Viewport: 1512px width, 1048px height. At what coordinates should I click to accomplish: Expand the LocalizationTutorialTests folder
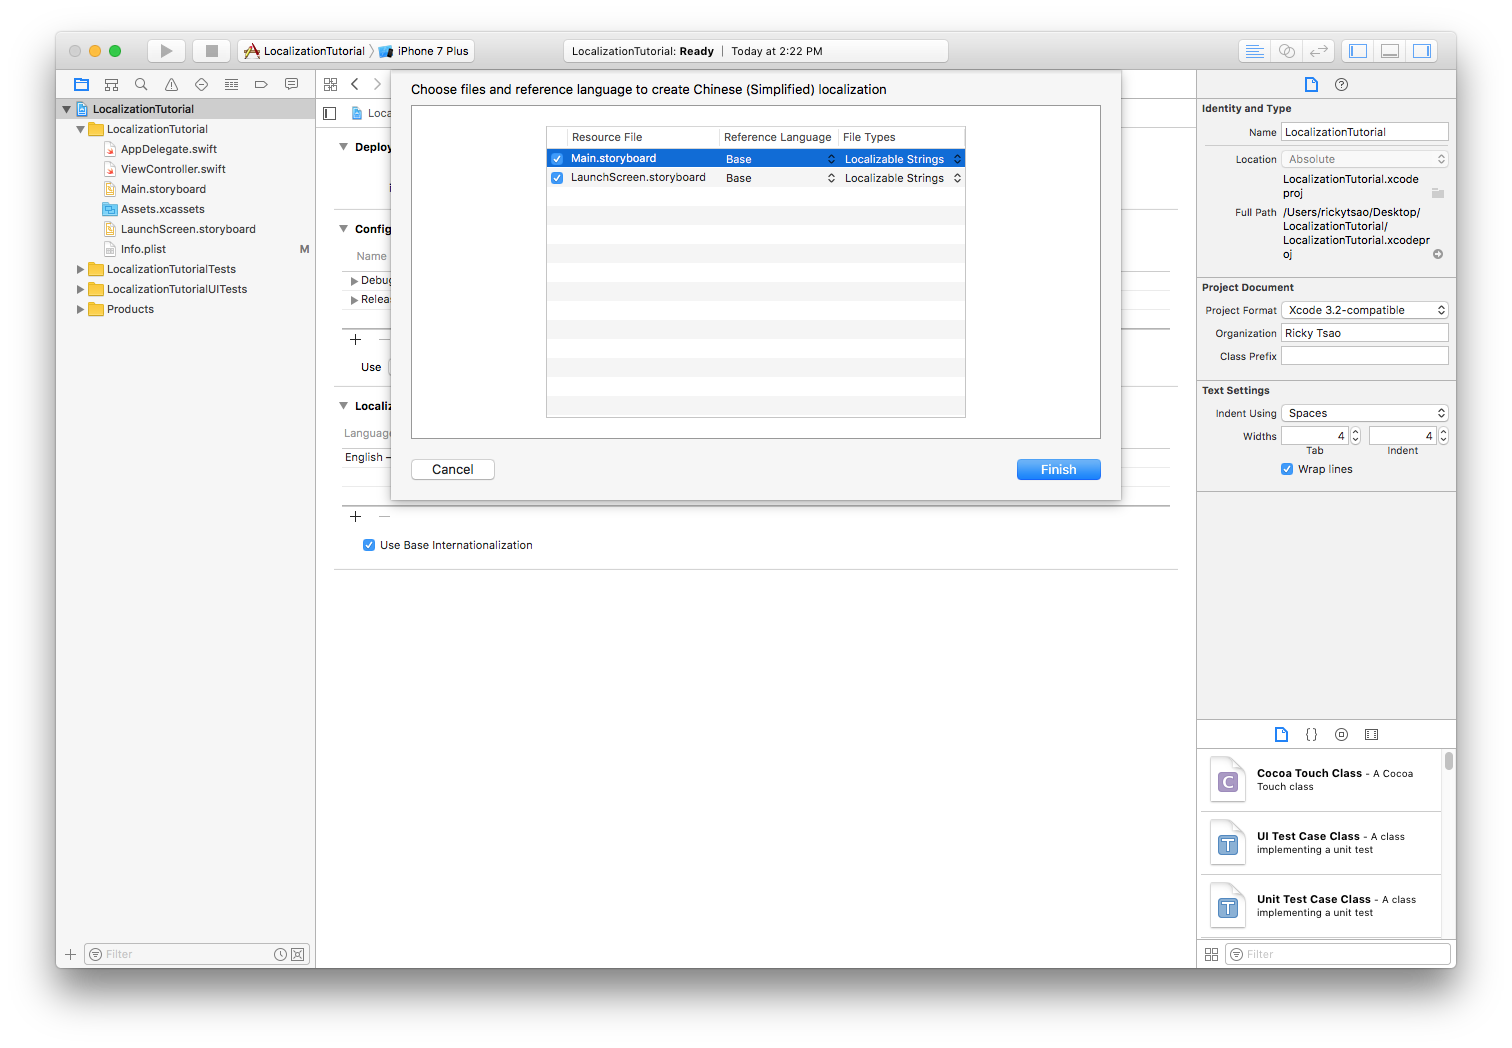(x=81, y=270)
